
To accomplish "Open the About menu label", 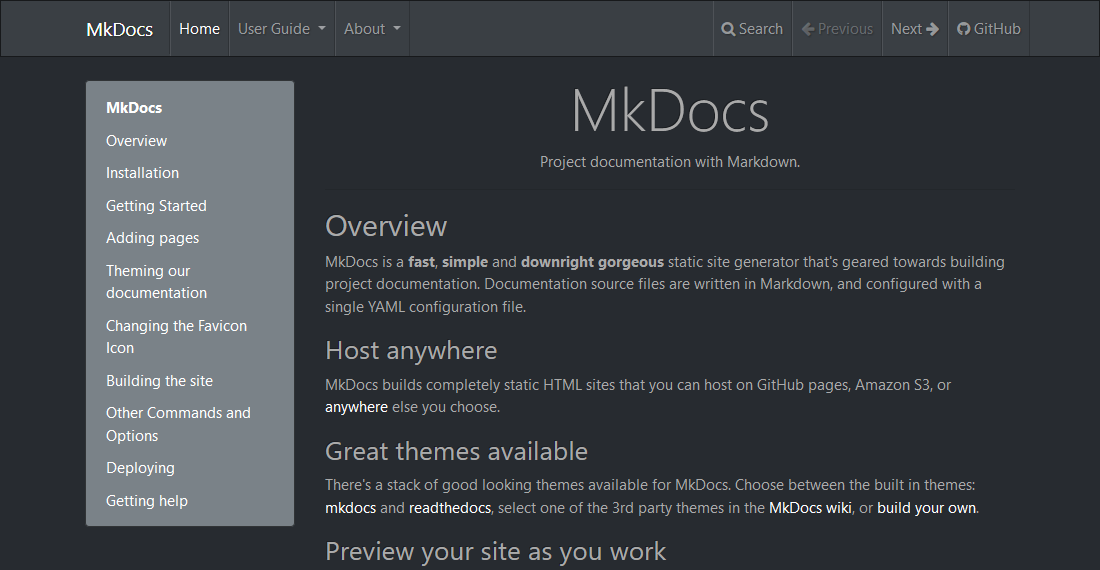I will [364, 29].
